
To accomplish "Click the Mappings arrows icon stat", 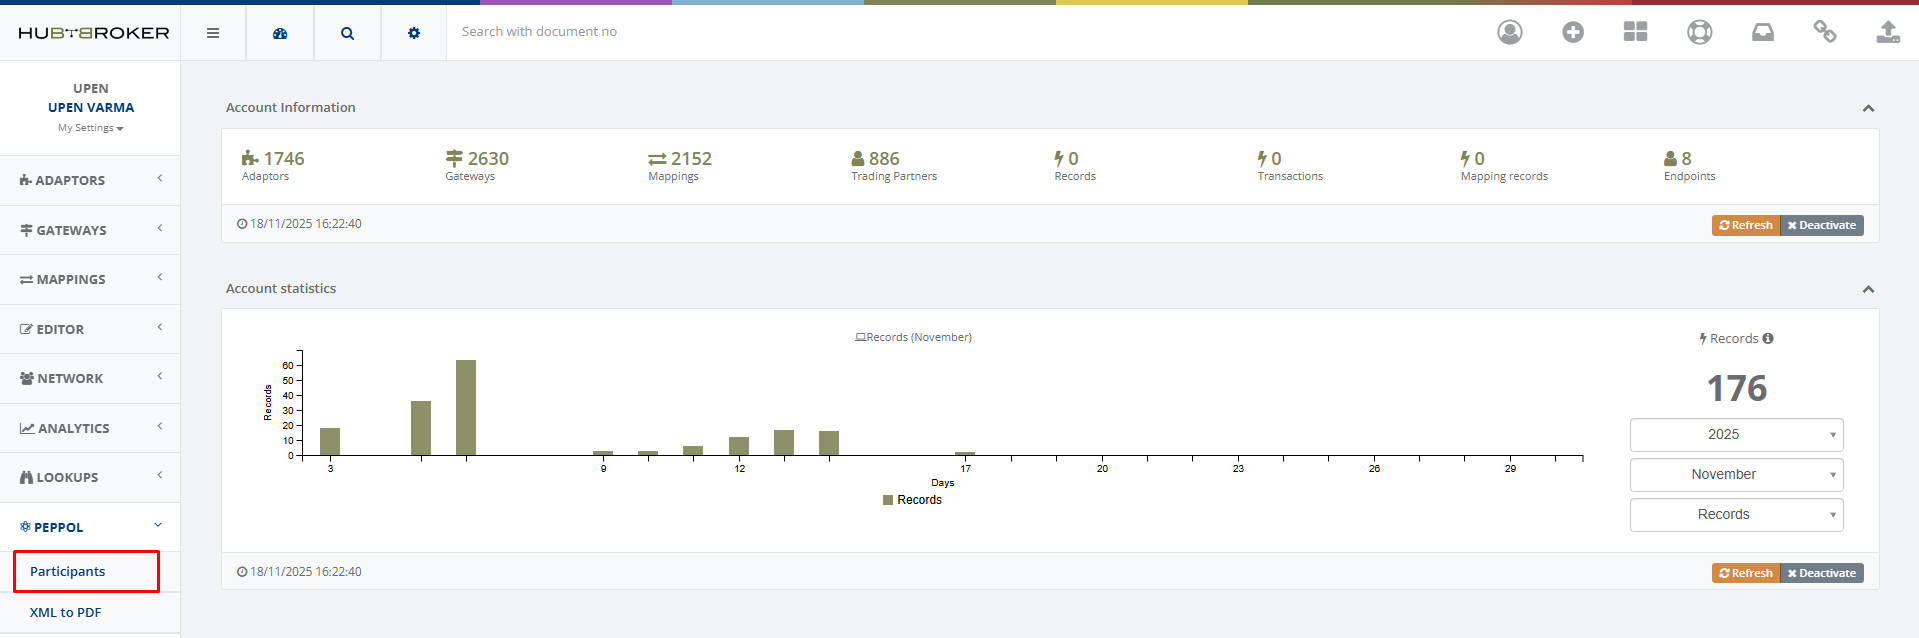I will pyautogui.click(x=657, y=159).
